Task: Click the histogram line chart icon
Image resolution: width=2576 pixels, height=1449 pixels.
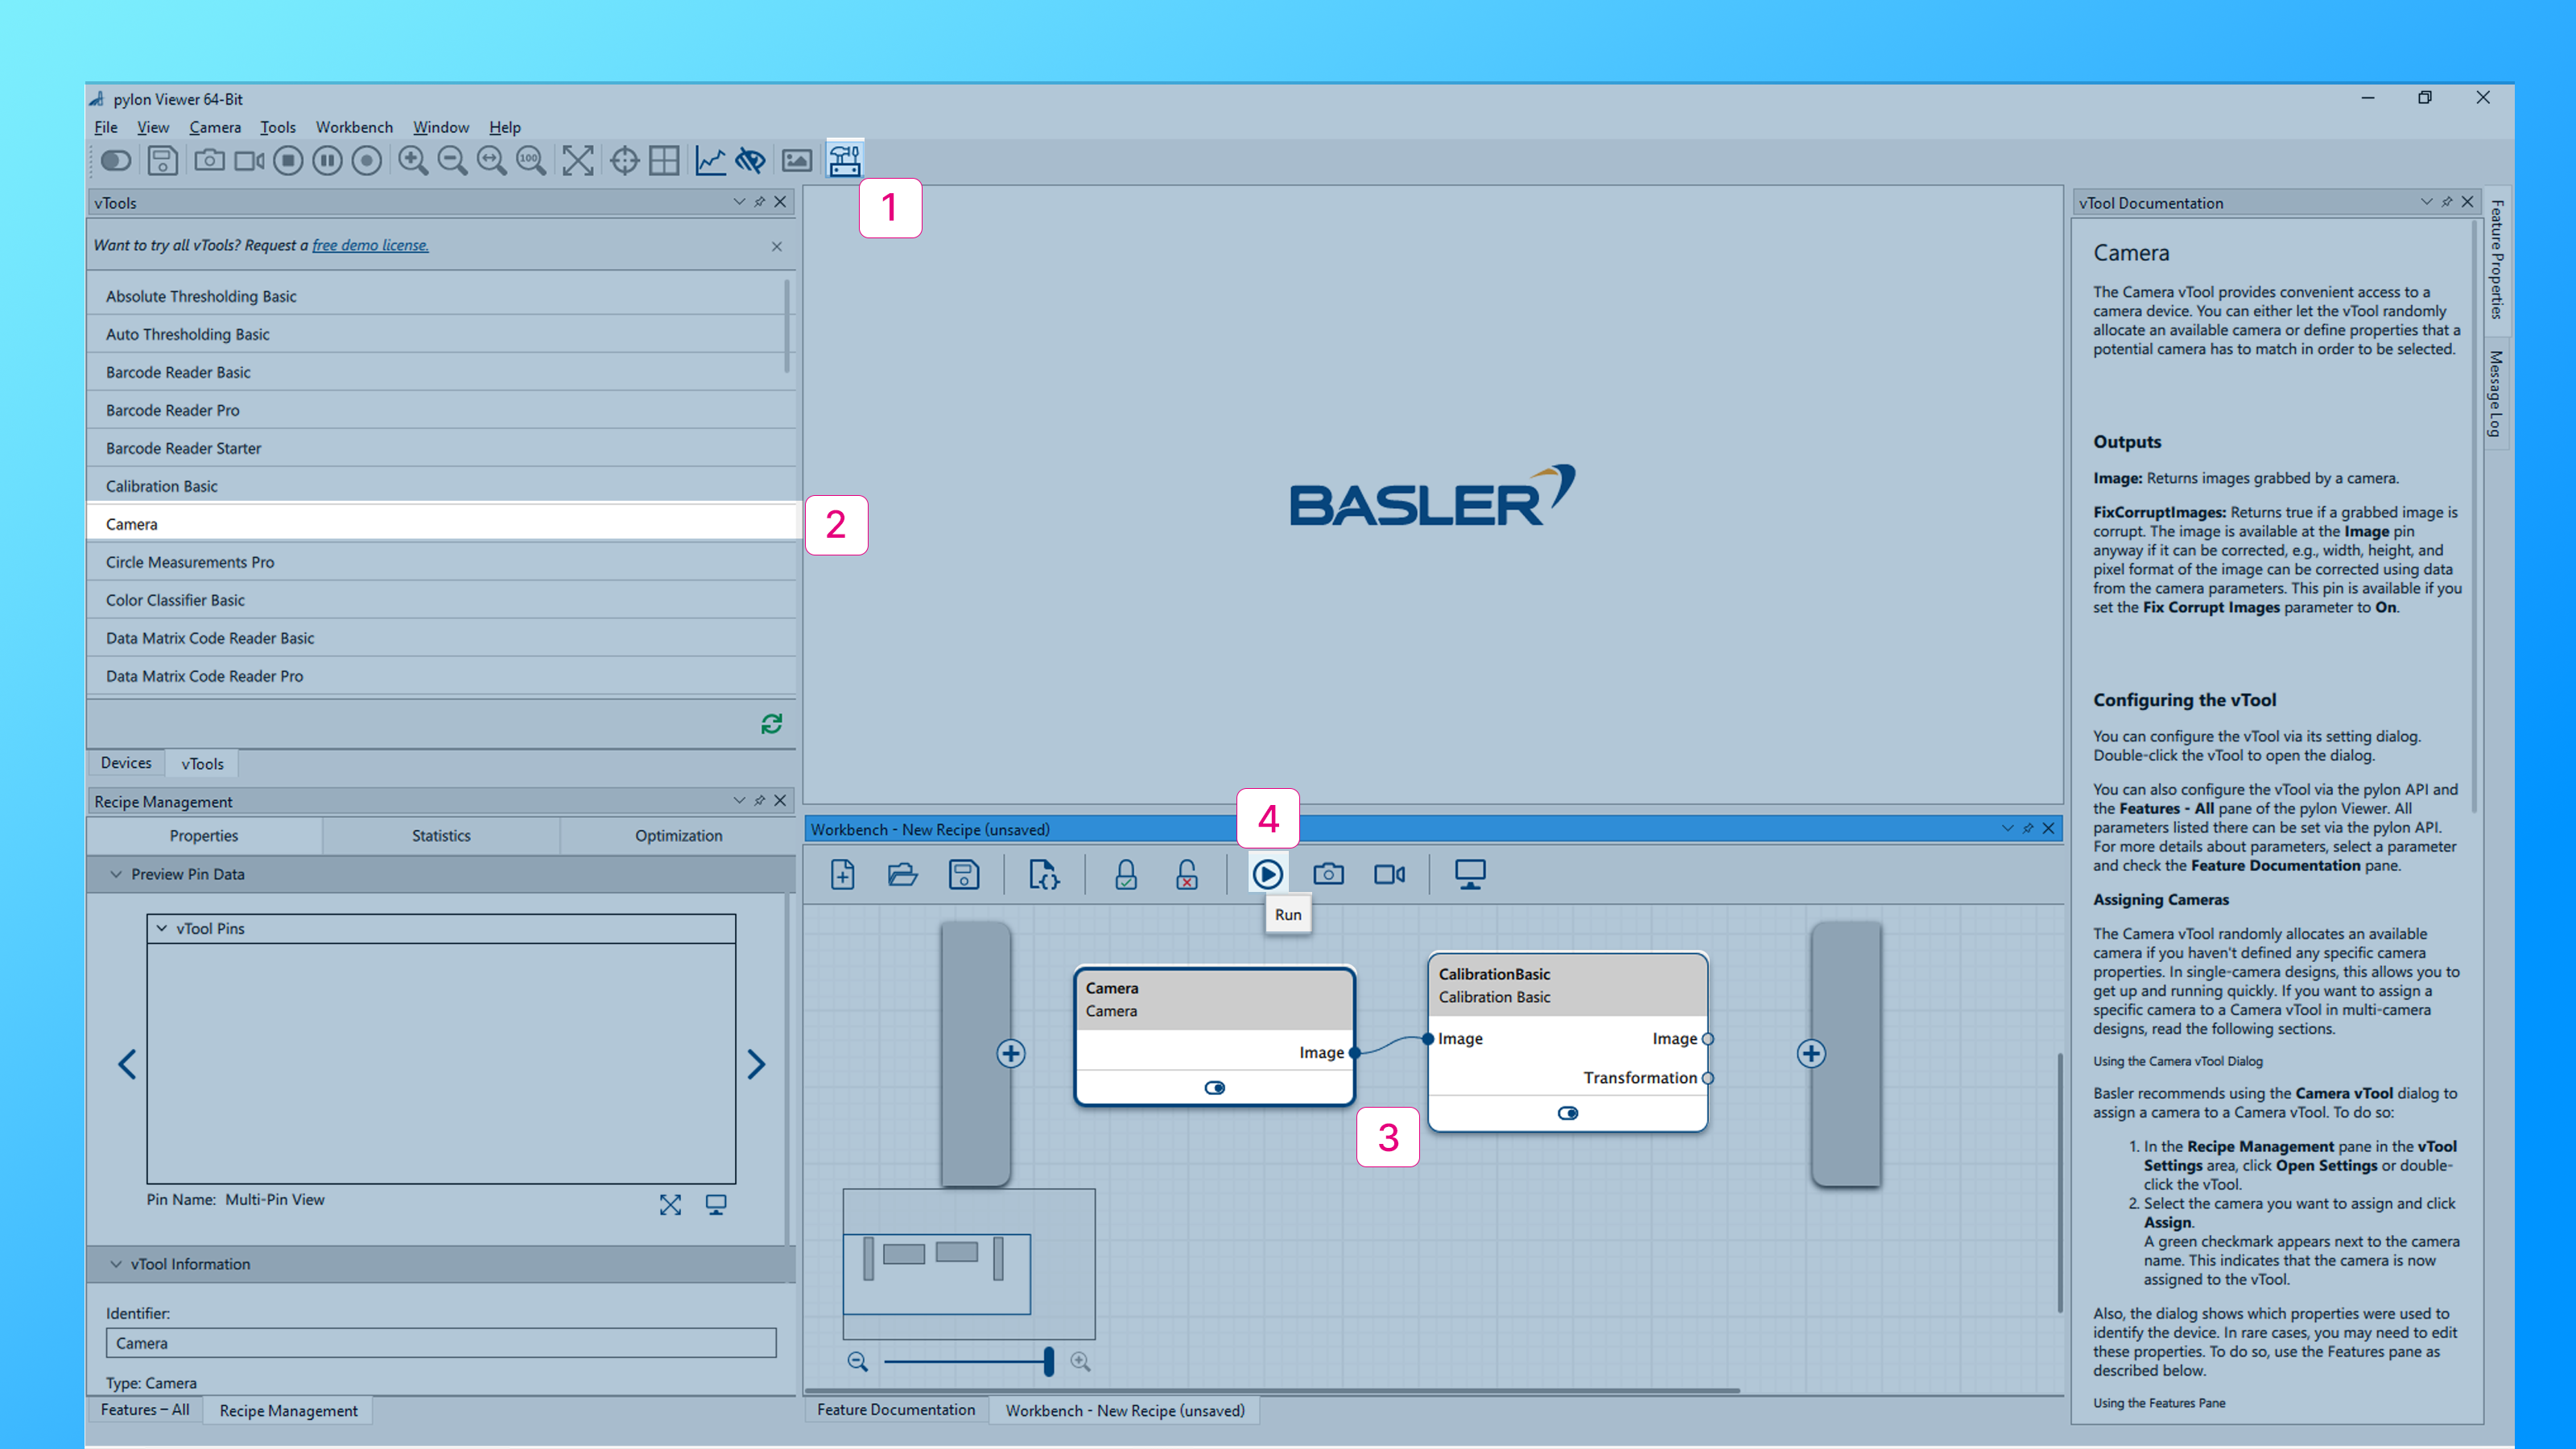Action: tap(710, 160)
